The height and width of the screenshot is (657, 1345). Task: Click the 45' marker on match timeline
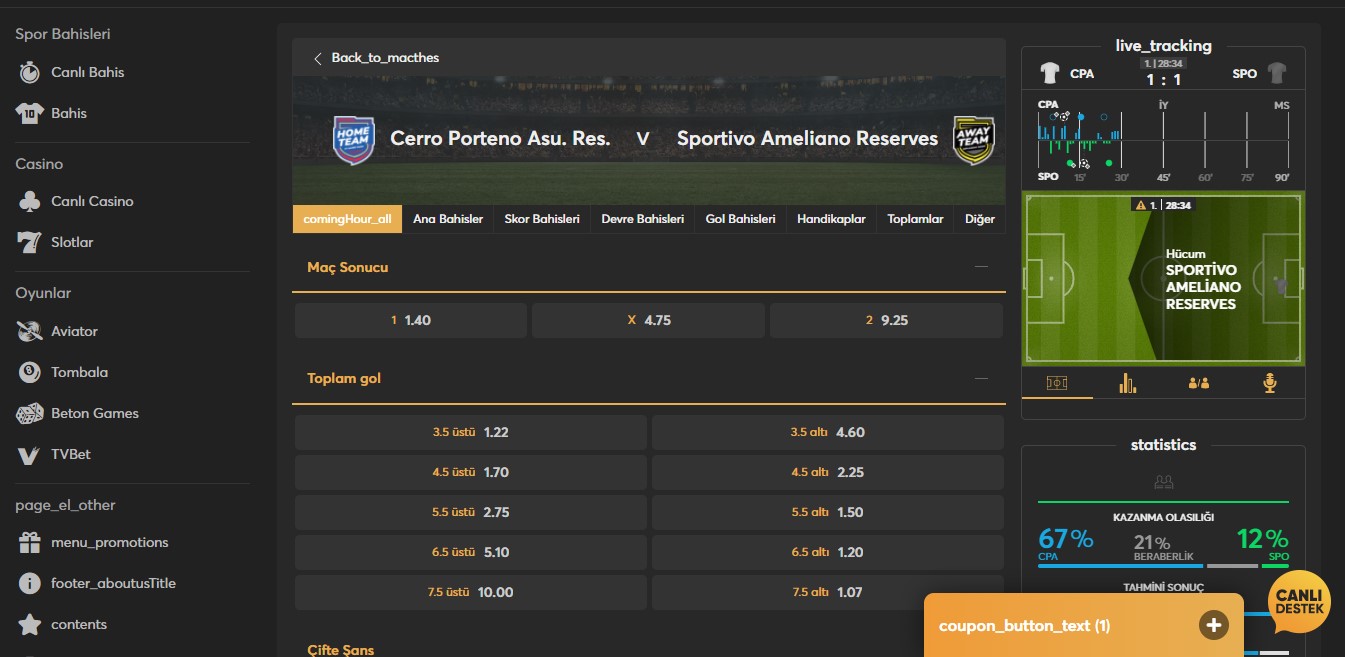point(1163,177)
